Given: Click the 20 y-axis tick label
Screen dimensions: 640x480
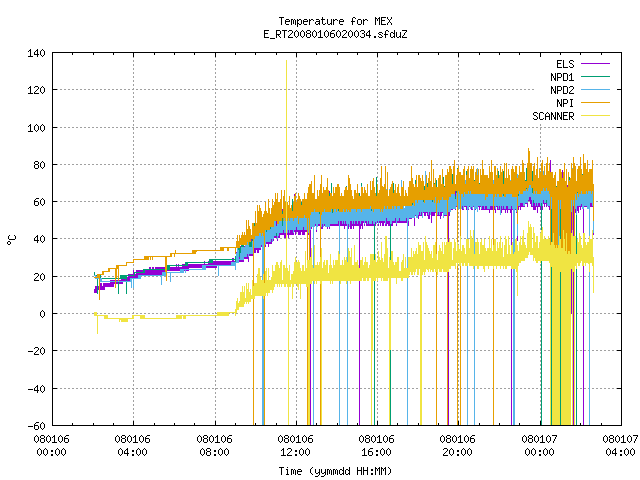Looking at the screenshot, I should pos(39,277).
